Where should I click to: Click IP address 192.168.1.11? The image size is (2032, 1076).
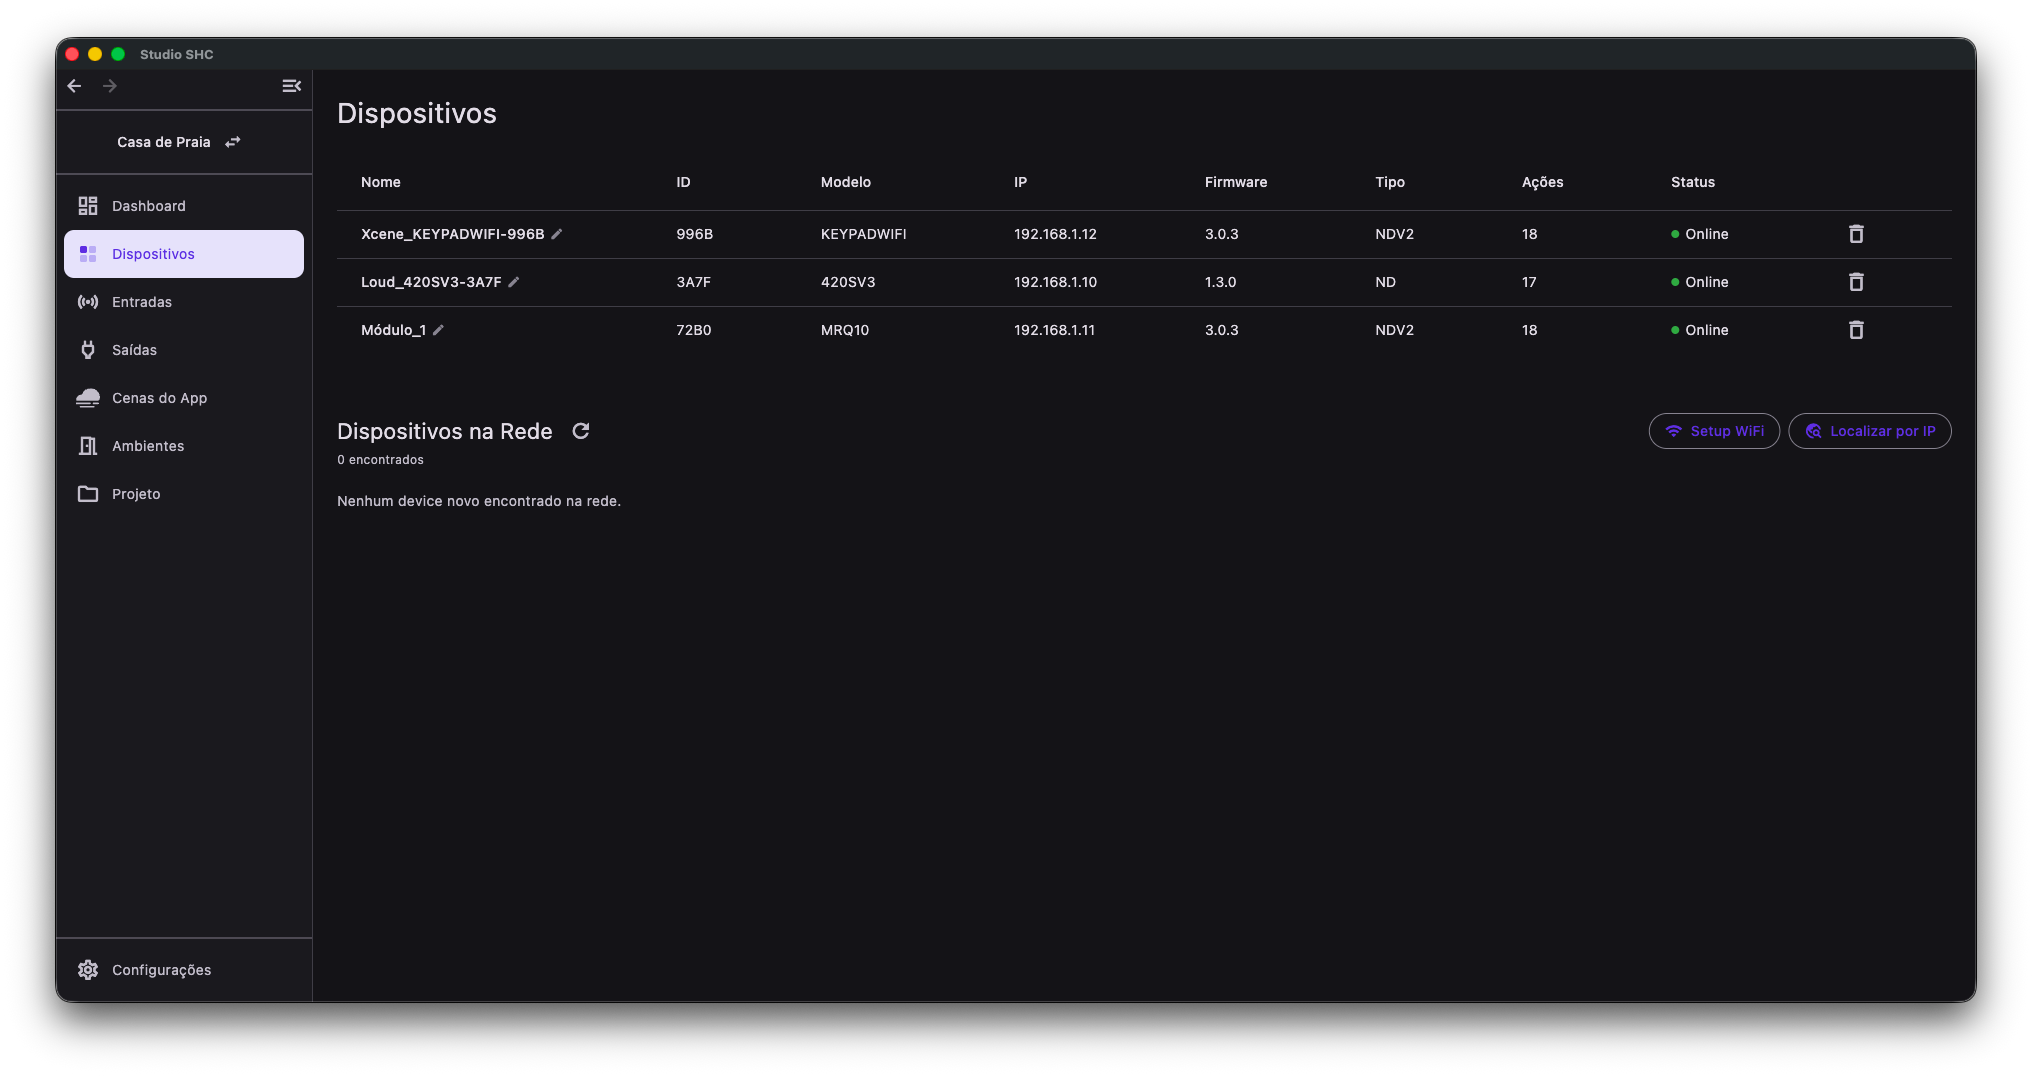(1054, 330)
